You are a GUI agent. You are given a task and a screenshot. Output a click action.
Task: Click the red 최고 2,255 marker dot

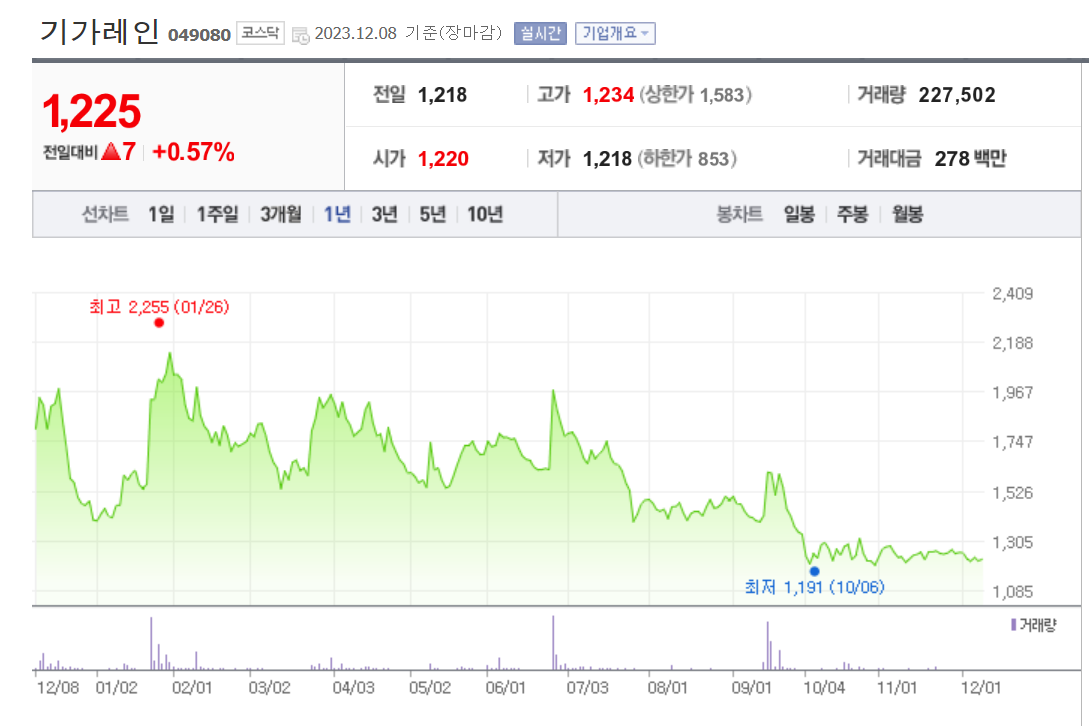[x=159, y=322]
